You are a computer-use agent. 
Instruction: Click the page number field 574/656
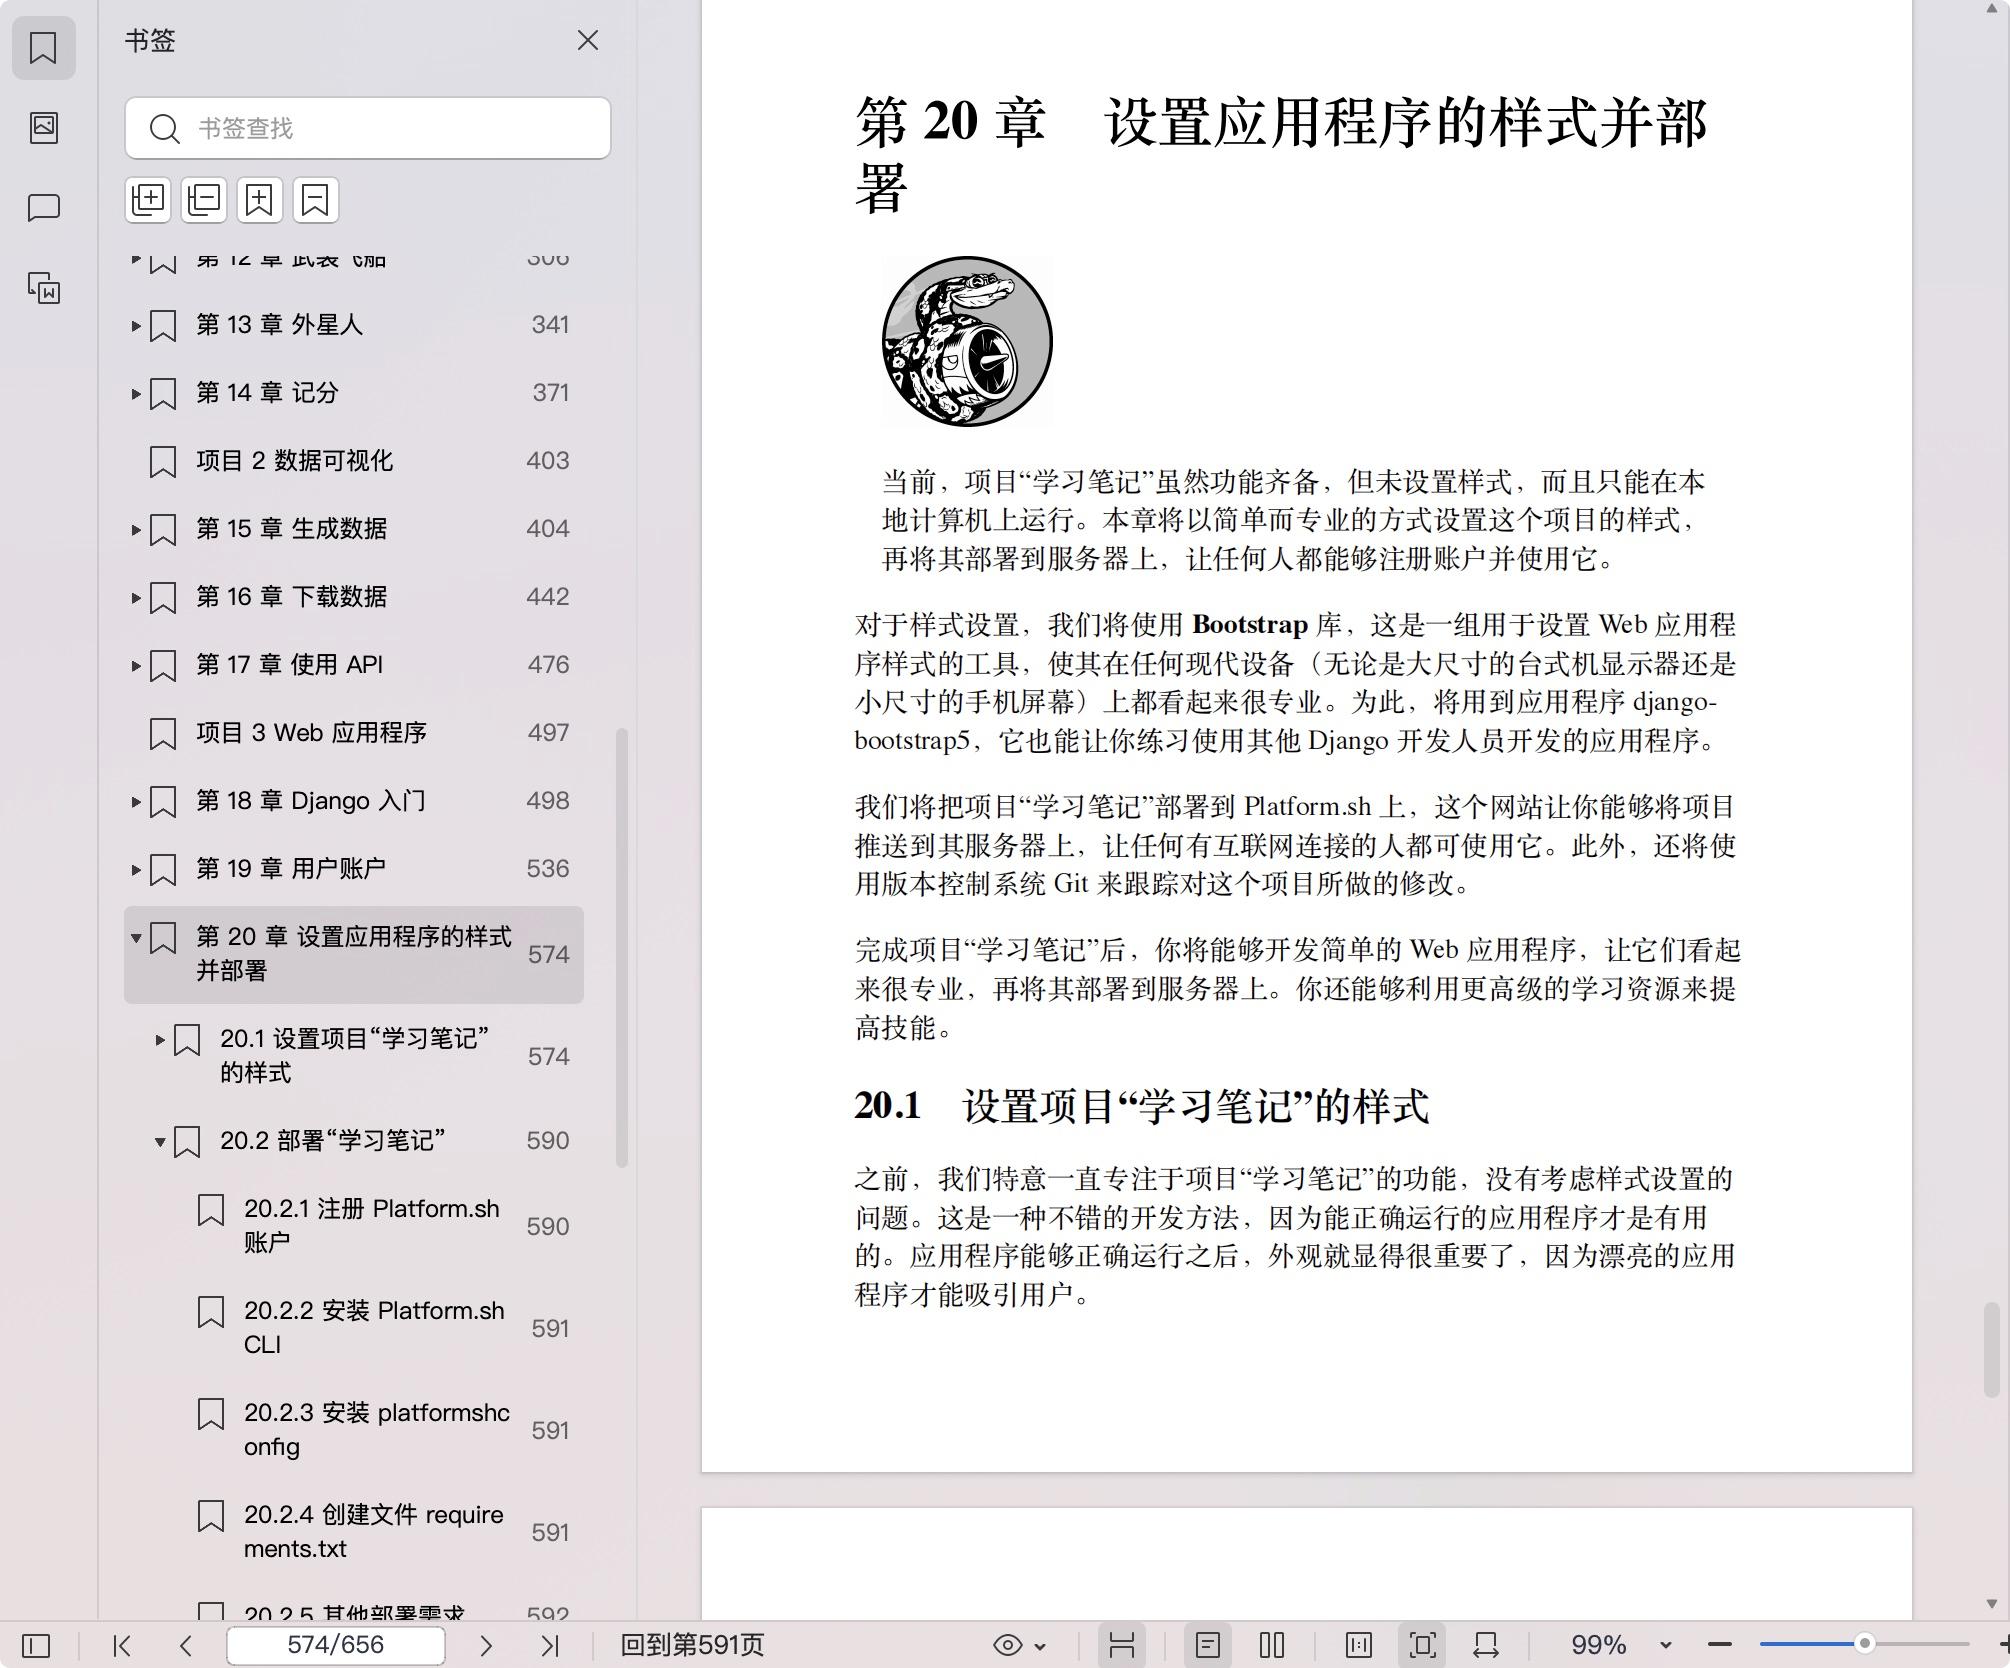click(335, 1645)
